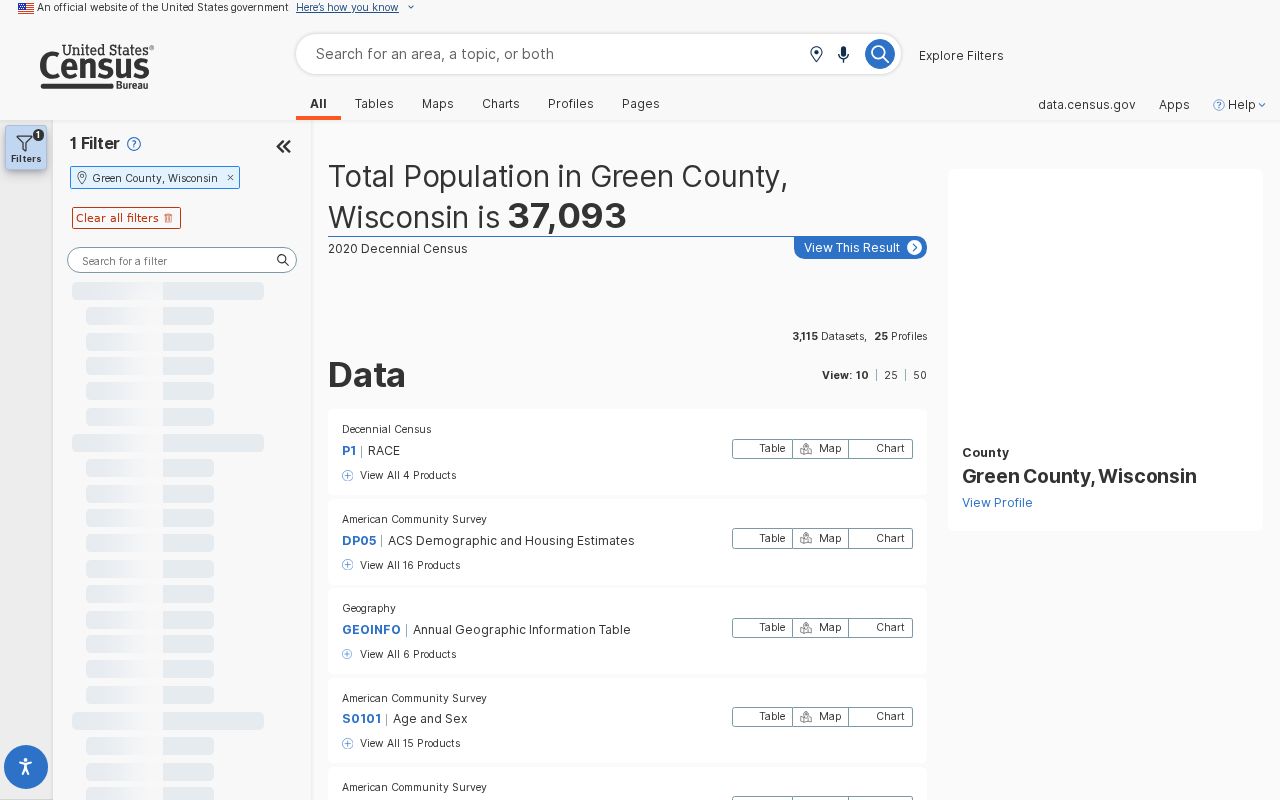
Task: Click the Table button for P1 RACE
Action: [x=762, y=449]
